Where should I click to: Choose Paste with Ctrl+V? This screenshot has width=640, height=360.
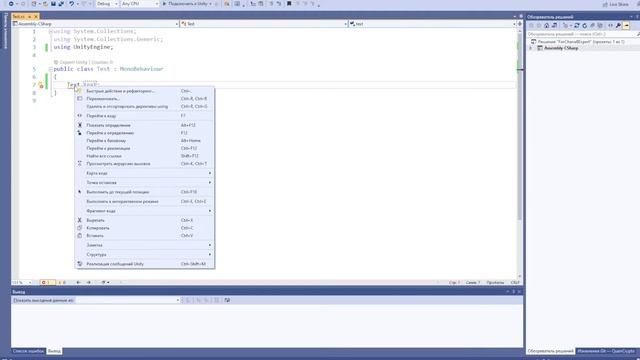coord(144,236)
